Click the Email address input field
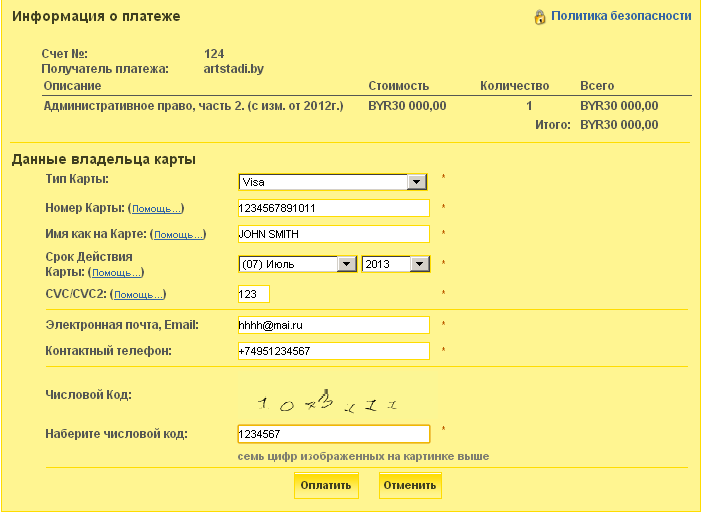702x513 pixels. [333, 326]
